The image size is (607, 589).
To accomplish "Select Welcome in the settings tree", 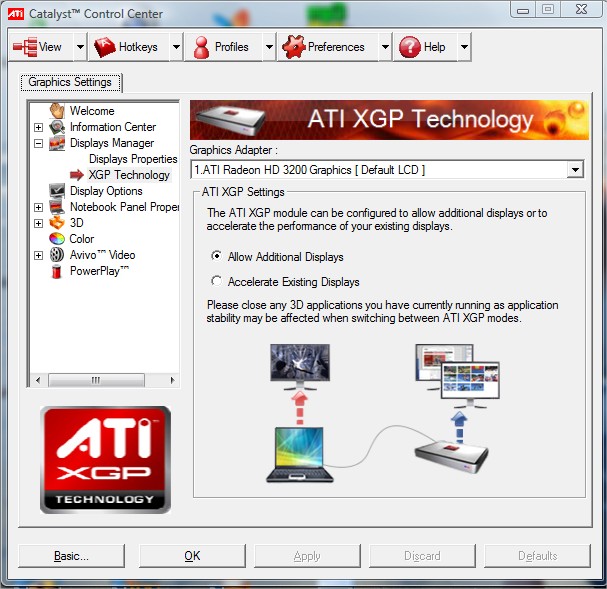I will (x=92, y=111).
